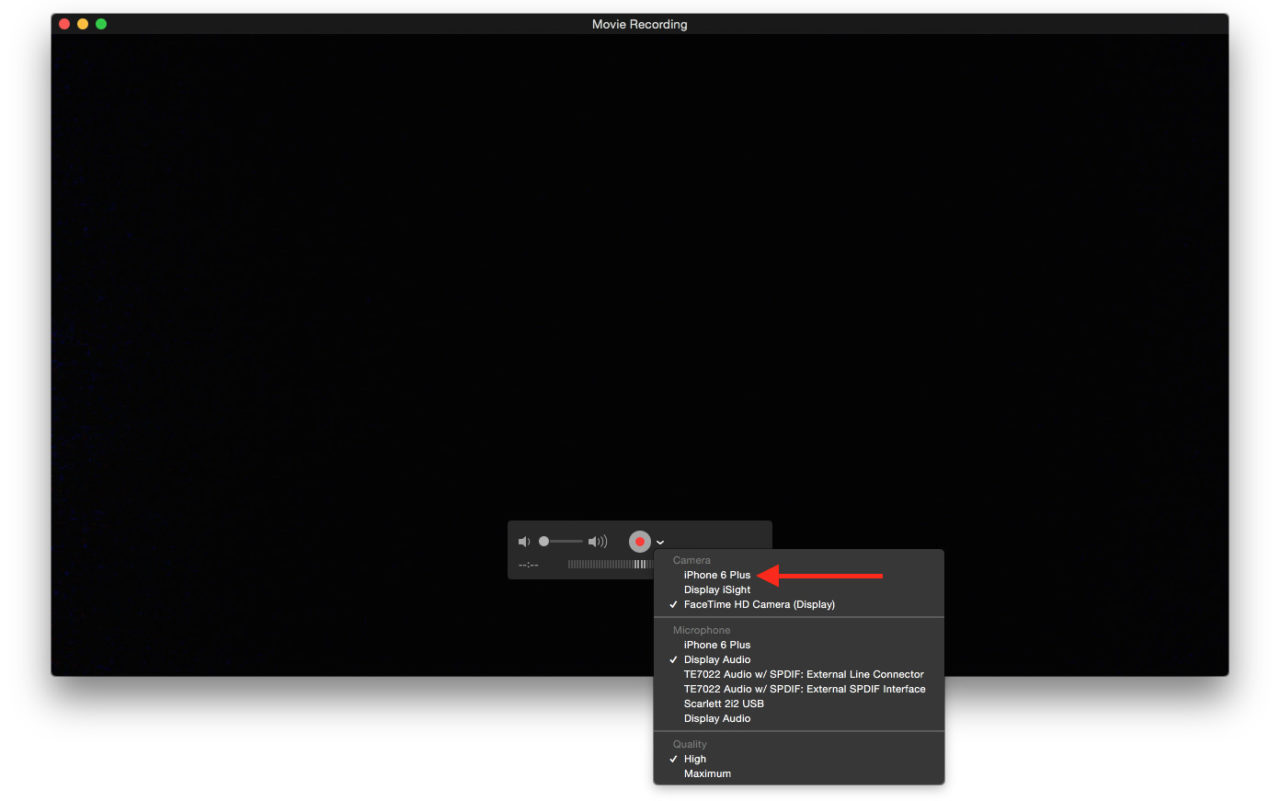Choose TE7022 Audio External Line Connector input
This screenshot has width=1280, height=801.
point(803,674)
